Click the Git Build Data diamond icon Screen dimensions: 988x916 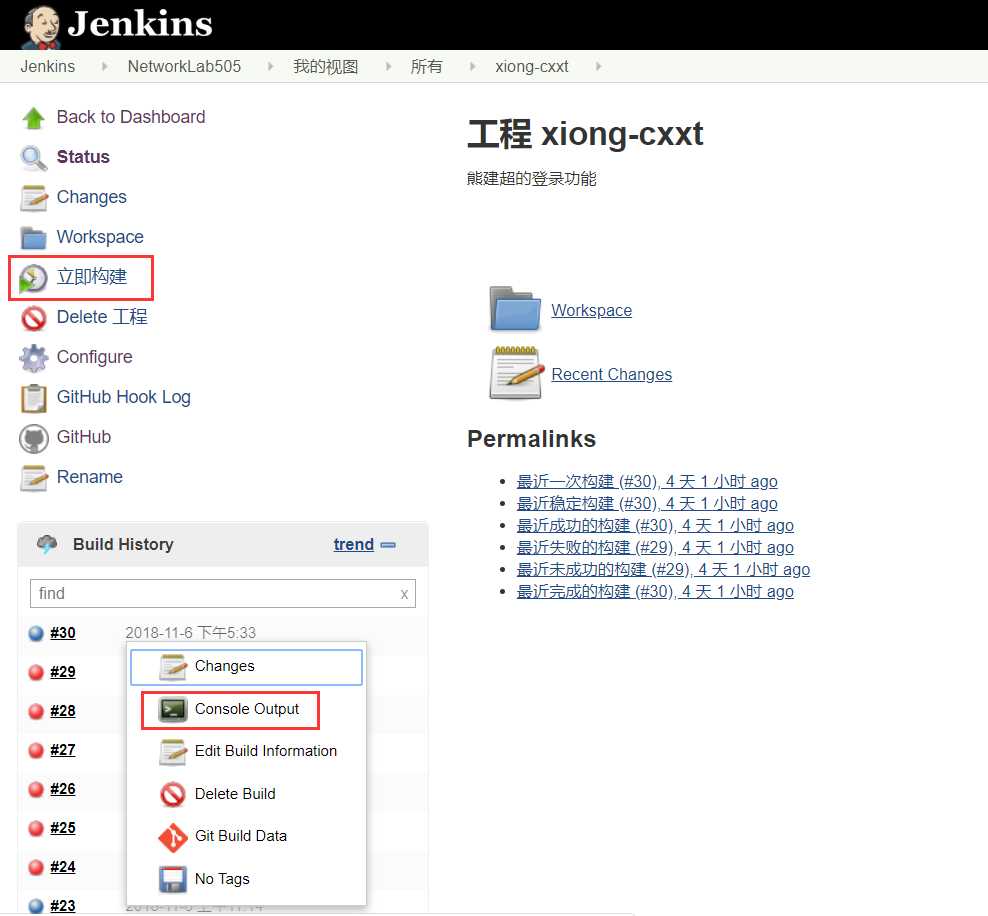(x=173, y=837)
